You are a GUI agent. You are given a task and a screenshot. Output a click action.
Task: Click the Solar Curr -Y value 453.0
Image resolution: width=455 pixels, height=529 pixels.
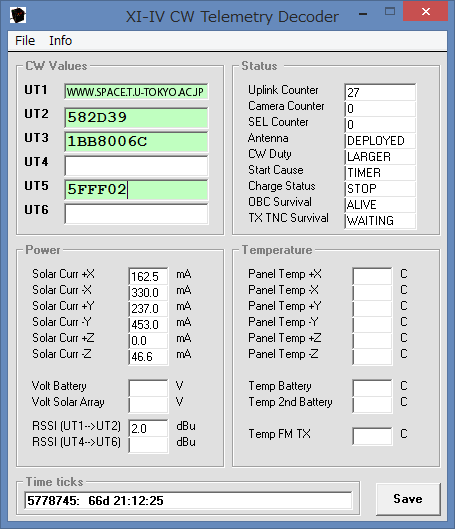coord(148,324)
